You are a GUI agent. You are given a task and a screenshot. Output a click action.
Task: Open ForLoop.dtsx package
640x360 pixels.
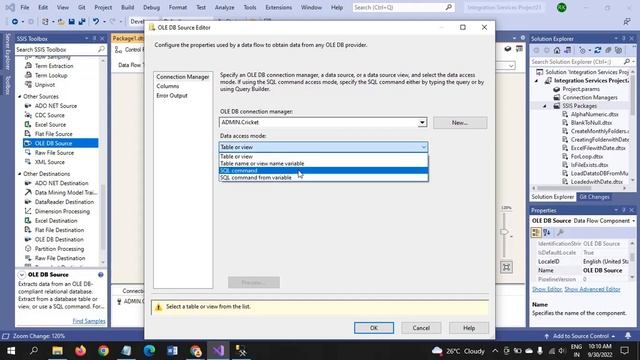pos(587,156)
